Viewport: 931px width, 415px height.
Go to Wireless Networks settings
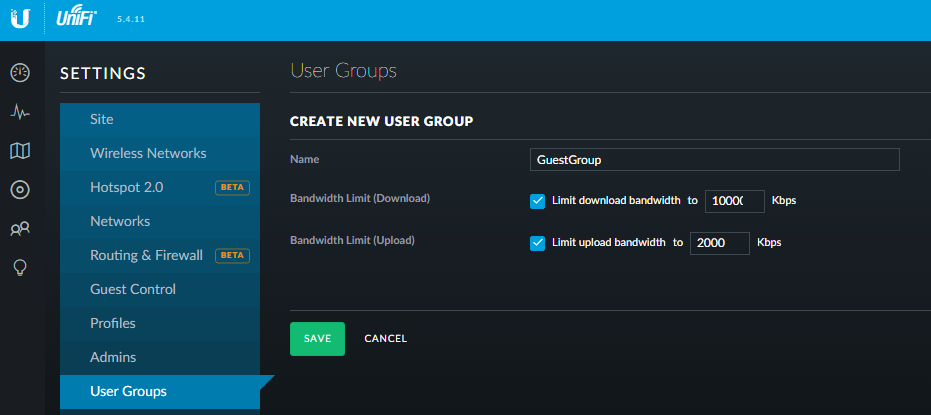[x=148, y=153]
